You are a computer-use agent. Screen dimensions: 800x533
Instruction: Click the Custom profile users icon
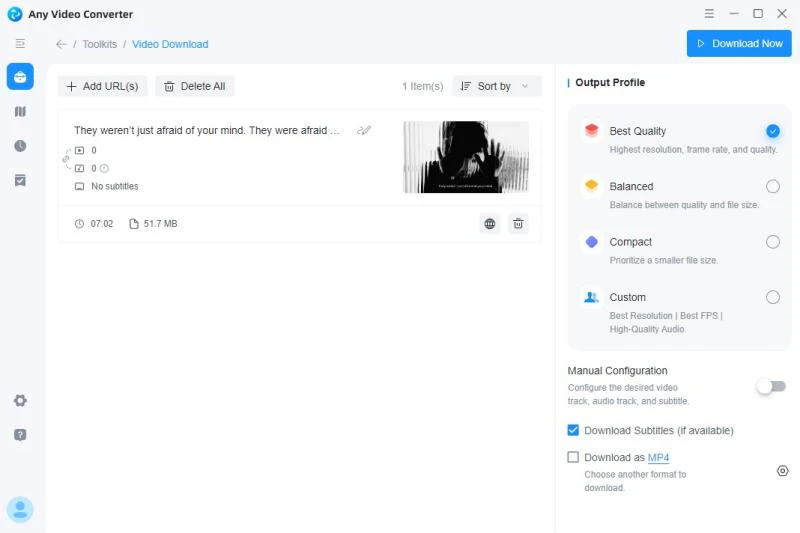pos(591,297)
